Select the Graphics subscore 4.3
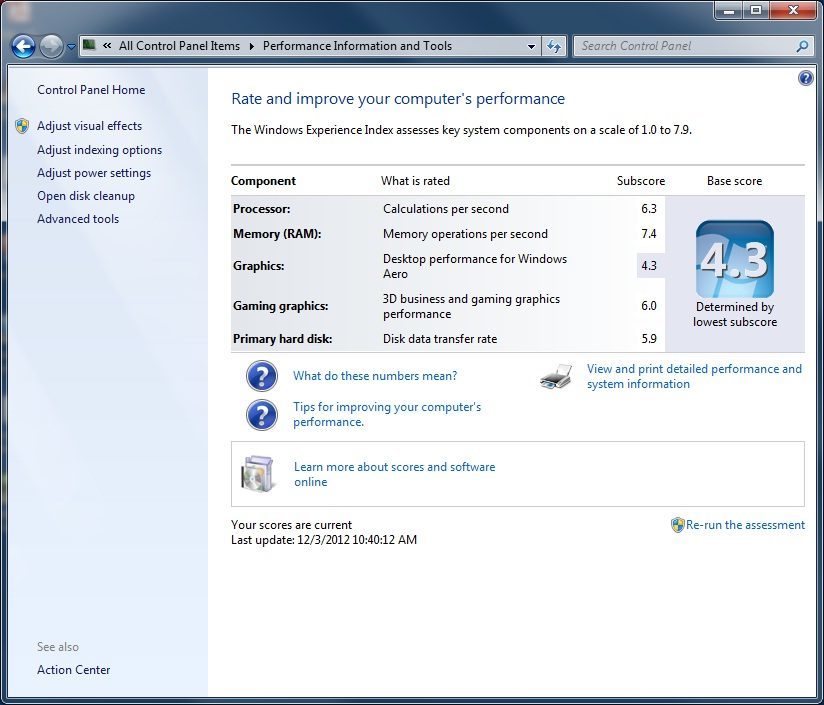824x705 pixels. (649, 266)
